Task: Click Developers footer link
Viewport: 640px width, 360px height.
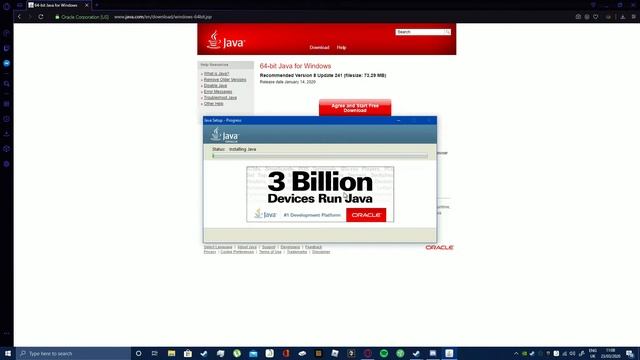Action: point(290,247)
